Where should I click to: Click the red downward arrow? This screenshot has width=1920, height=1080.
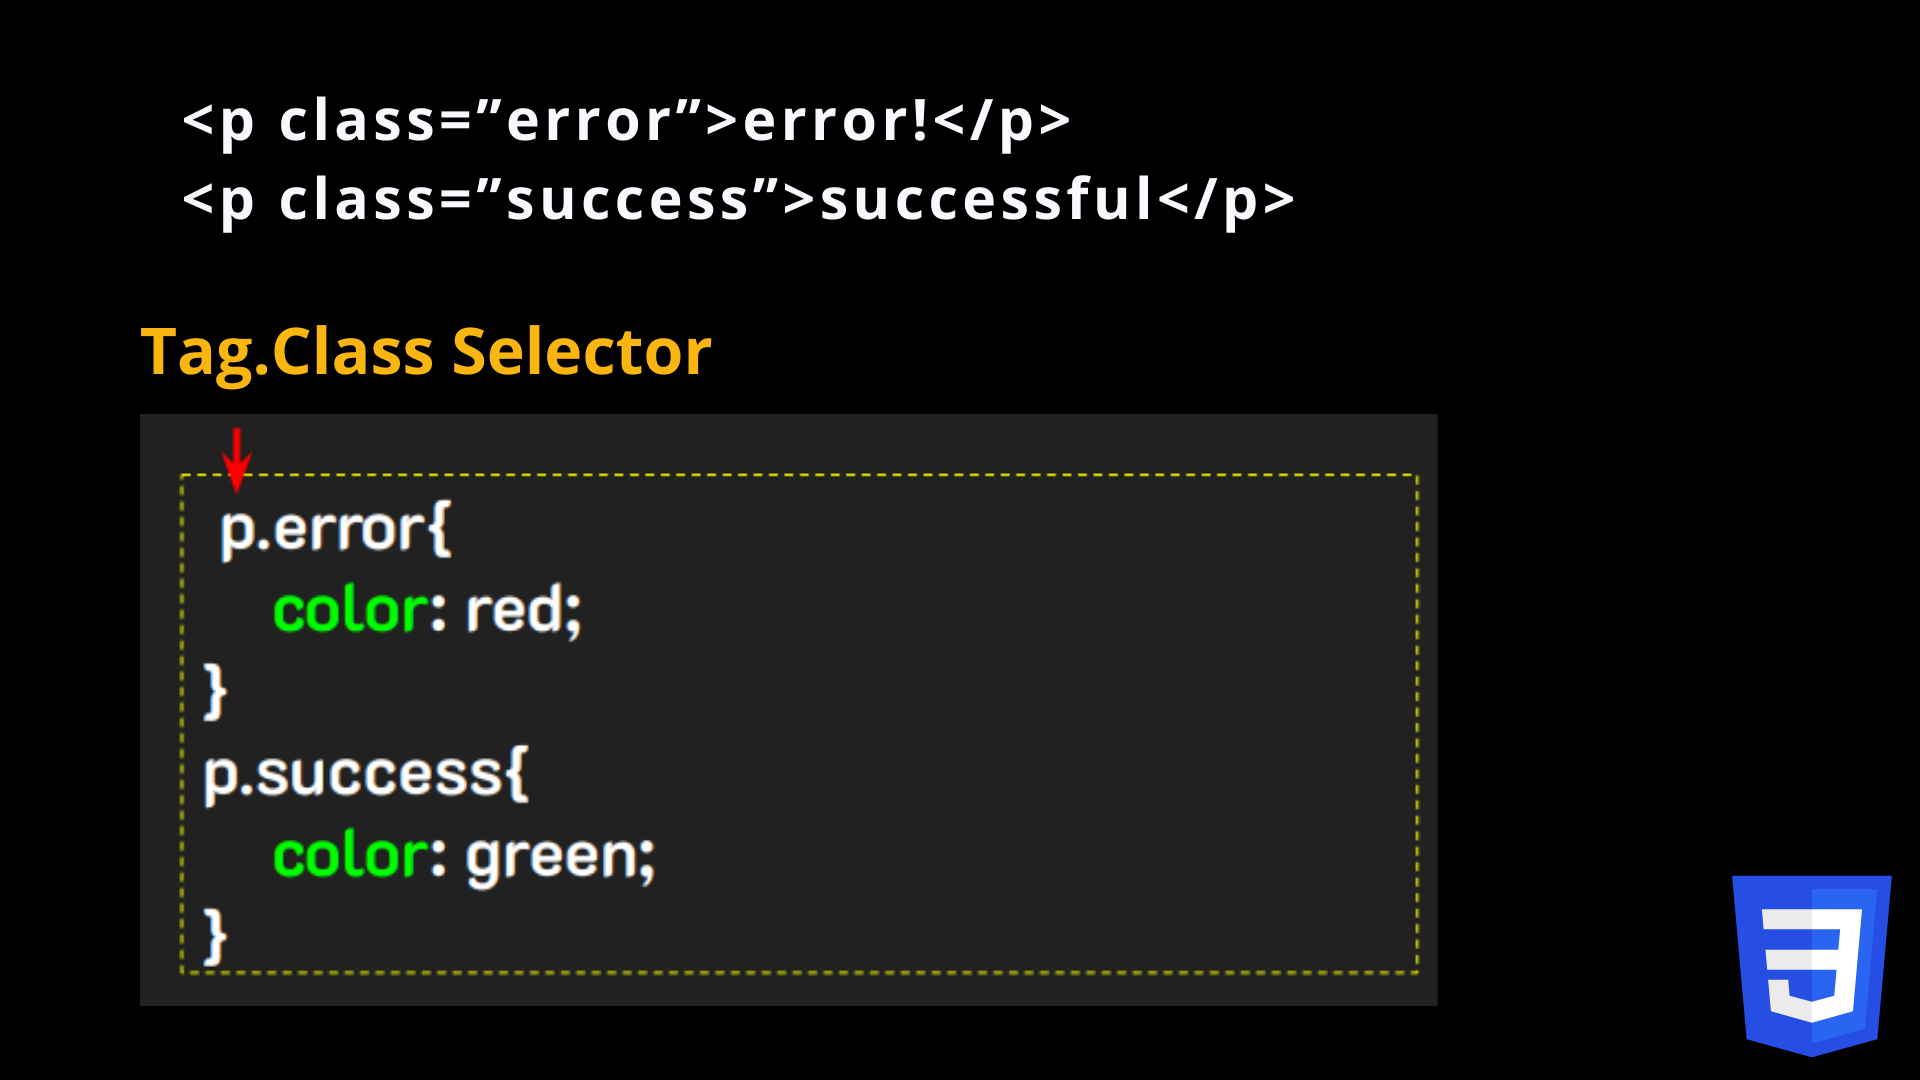(236, 460)
